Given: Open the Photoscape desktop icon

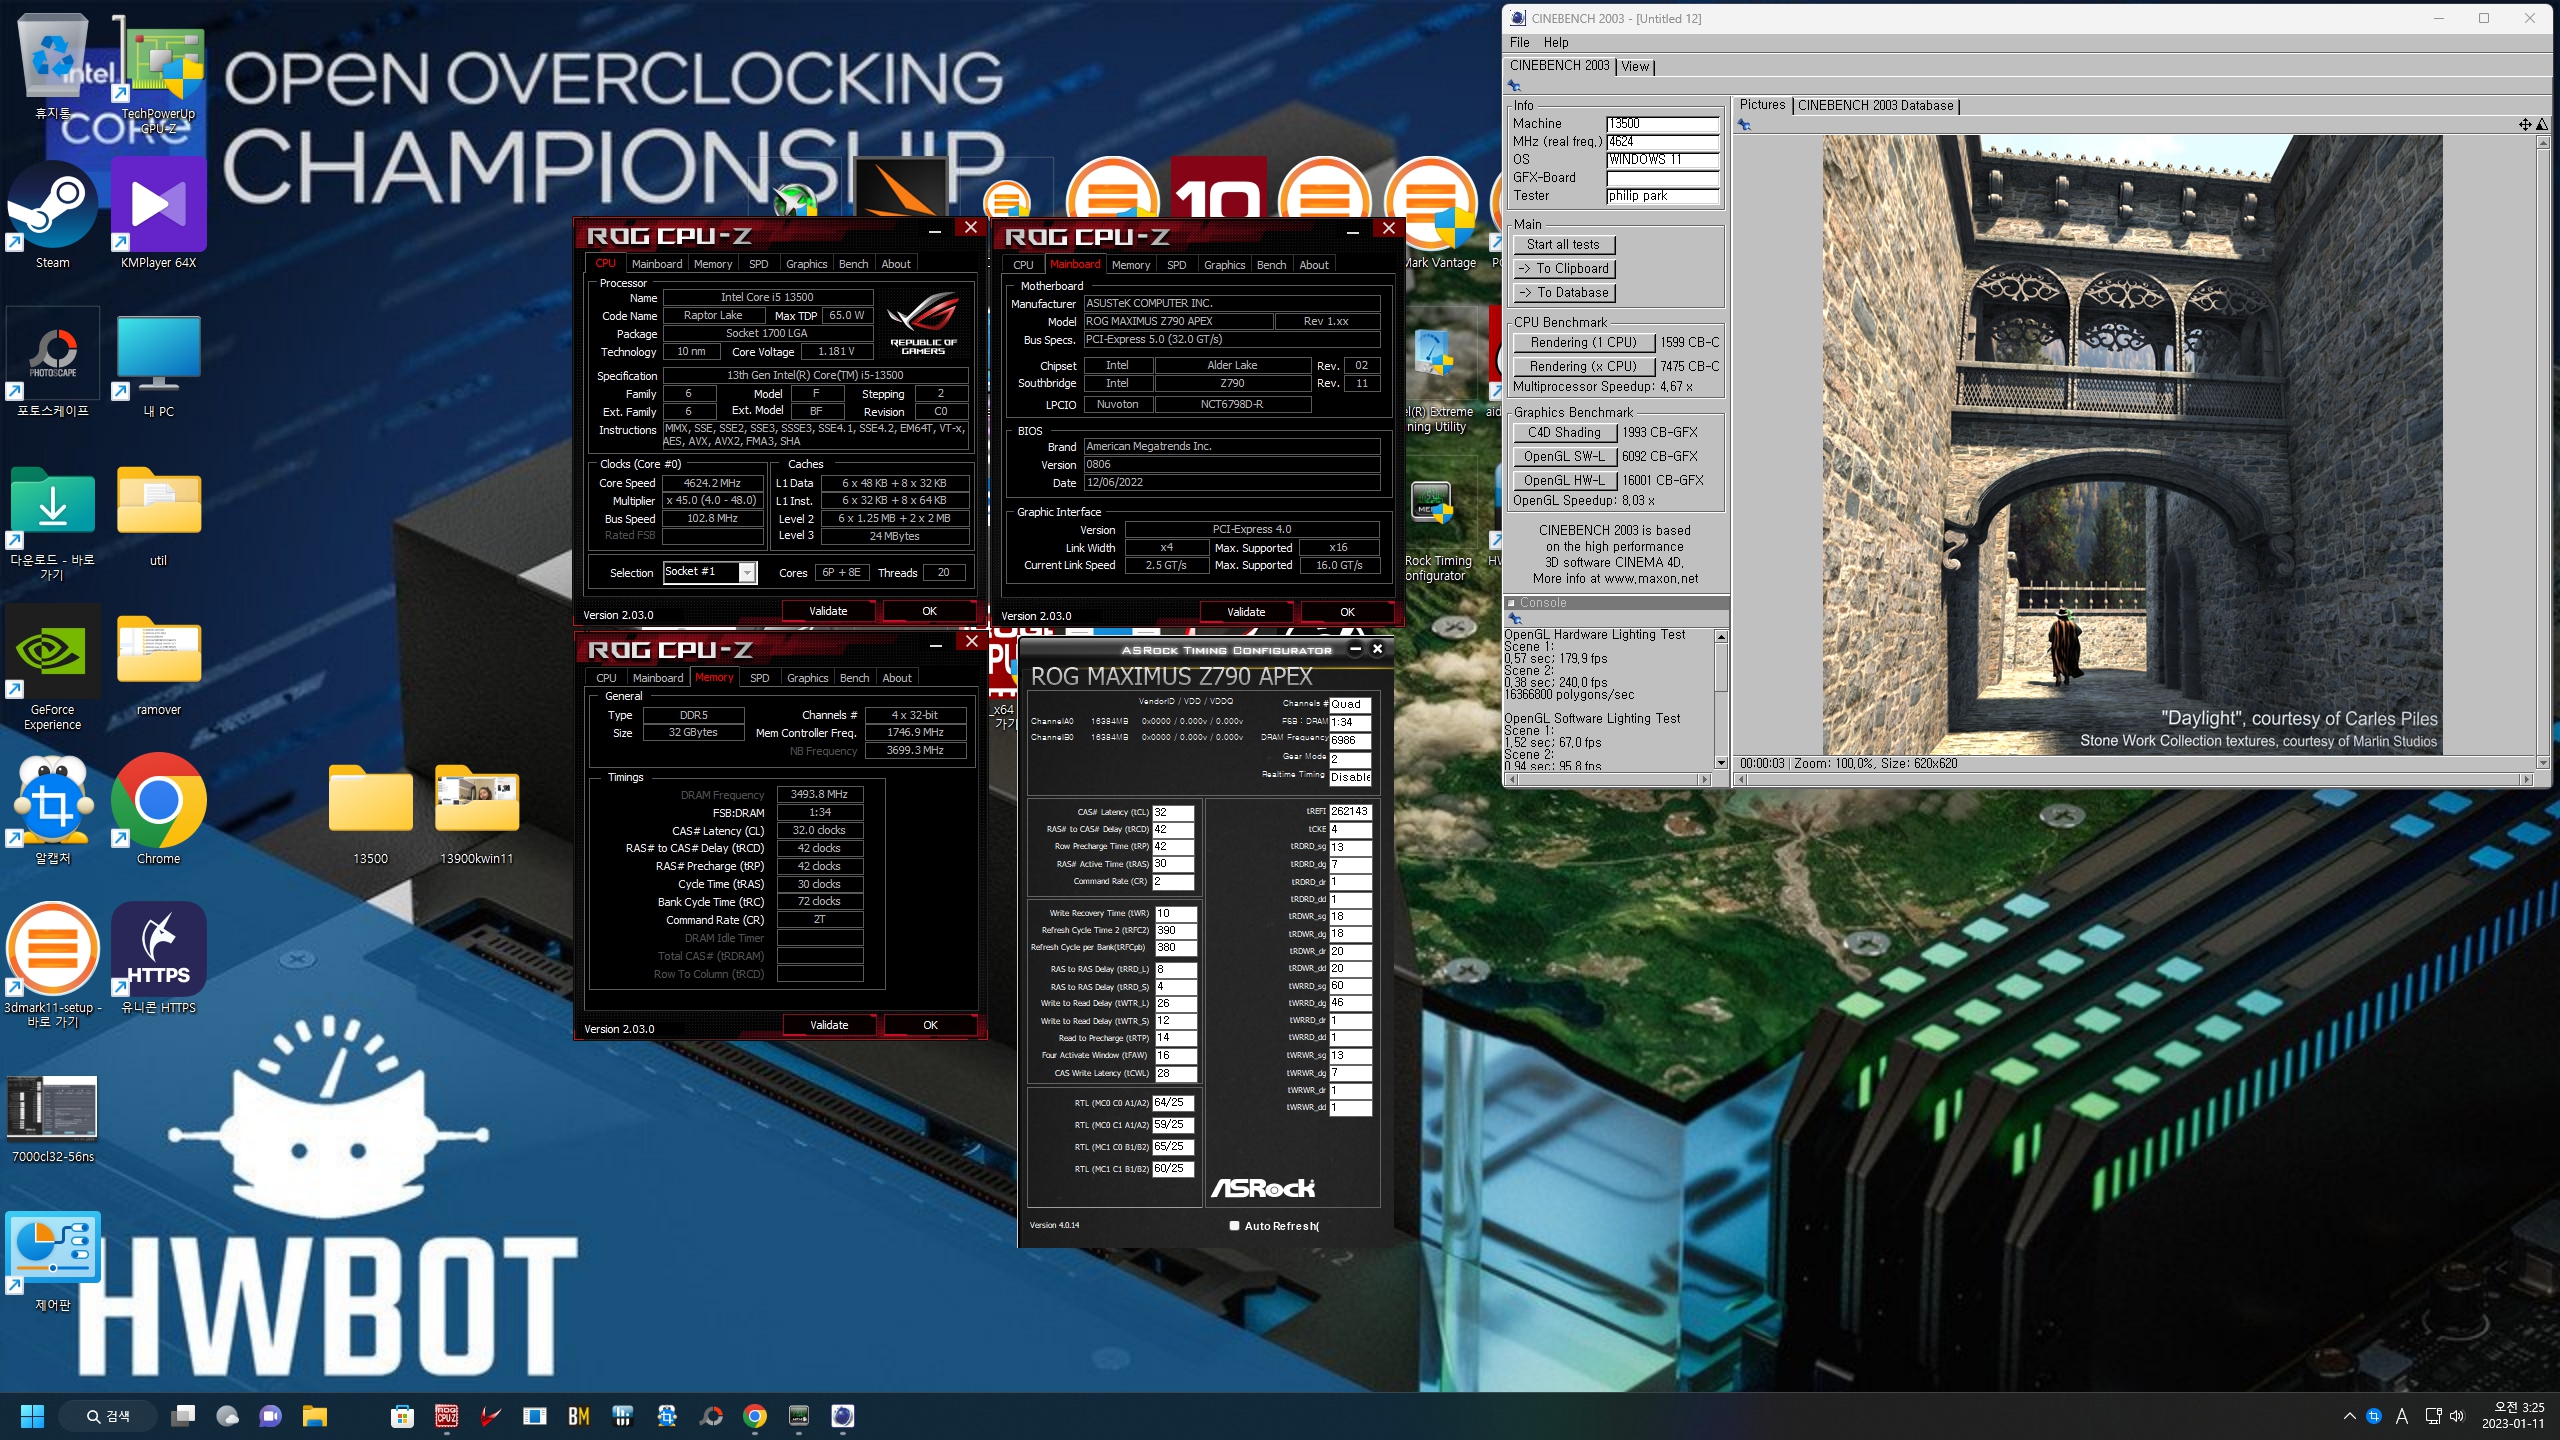Looking at the screenshot, I should point(53,362).
